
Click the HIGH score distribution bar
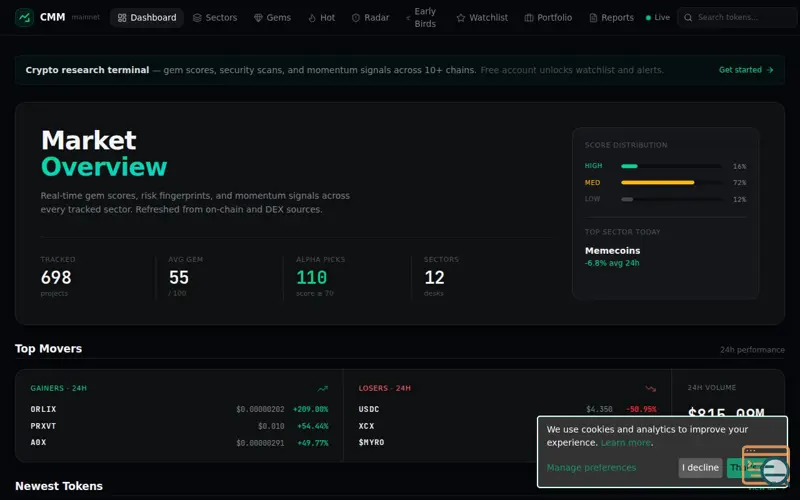point(671,166)
